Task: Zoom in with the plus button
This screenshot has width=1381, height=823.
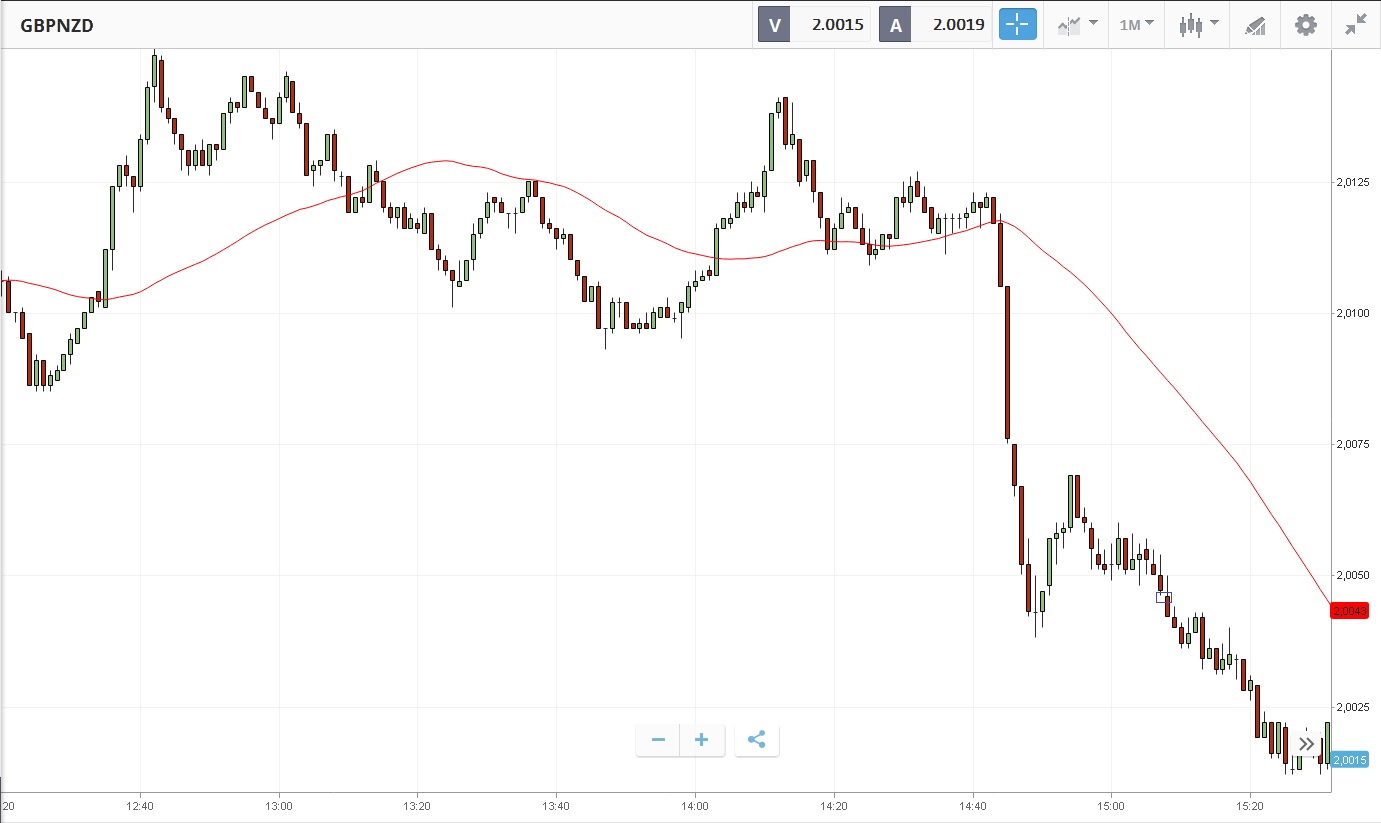Action: tap(702, 740)
